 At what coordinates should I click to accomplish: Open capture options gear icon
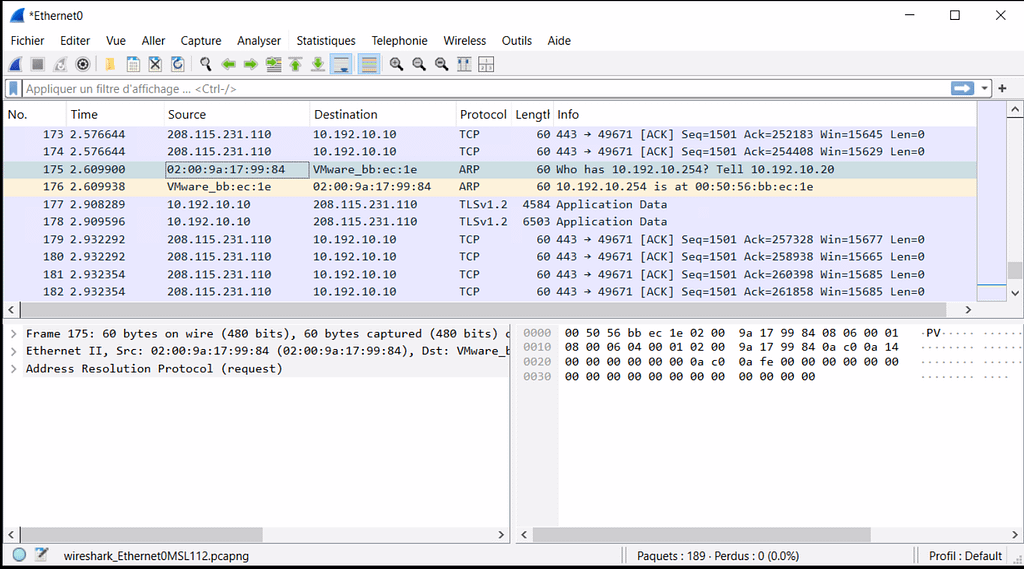click(83, 64)
